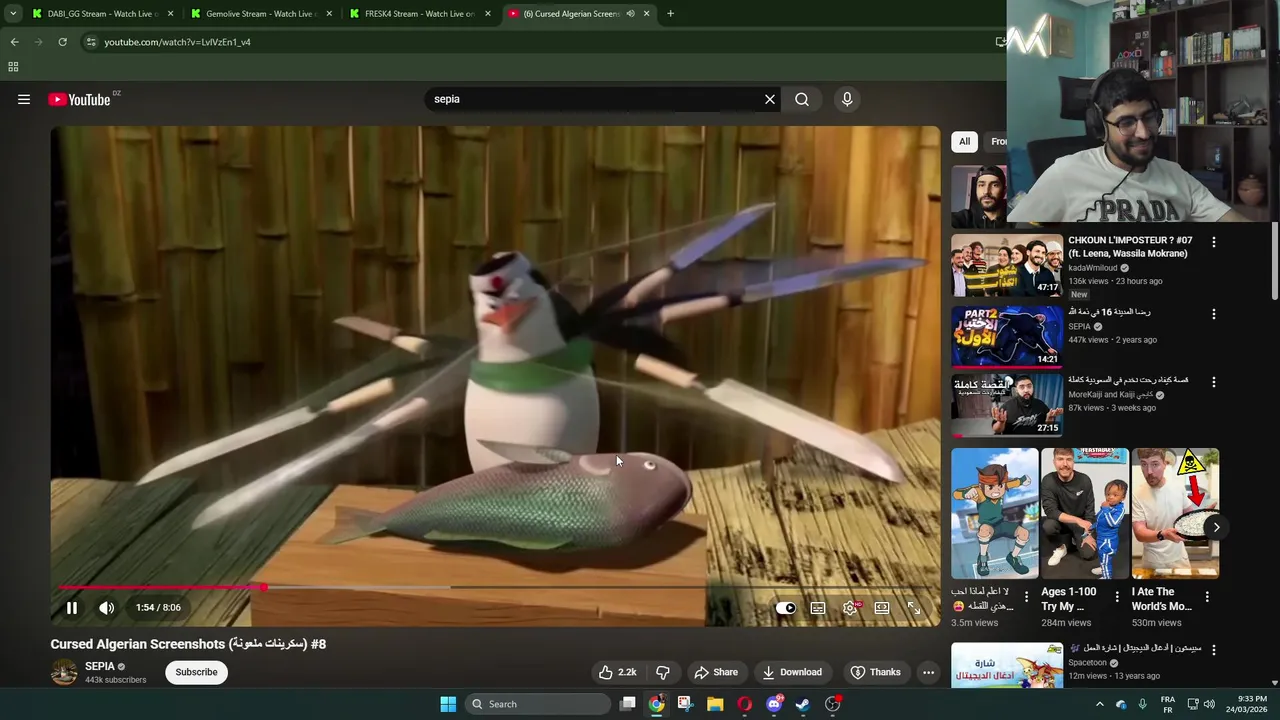Like the video with 2.2k likes
This screenshot has height=720, width=1280.
(x=618, y=672)
